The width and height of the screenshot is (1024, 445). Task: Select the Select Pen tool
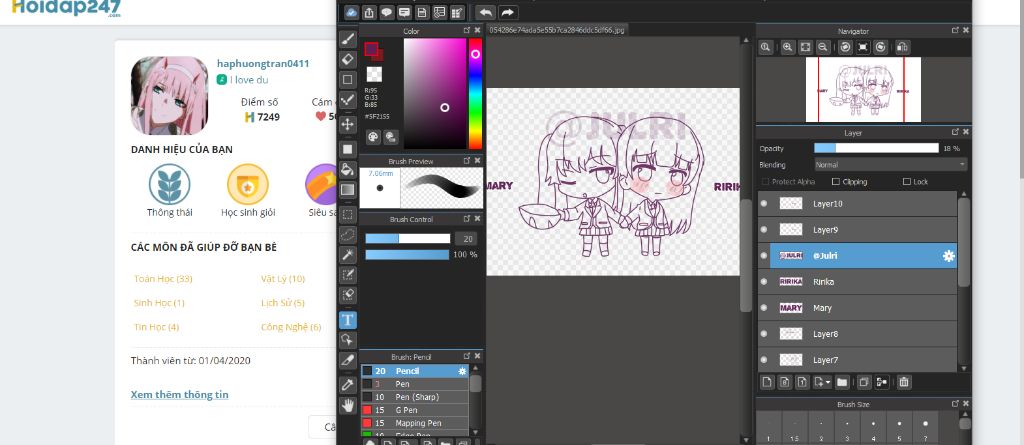click(348, 274)
